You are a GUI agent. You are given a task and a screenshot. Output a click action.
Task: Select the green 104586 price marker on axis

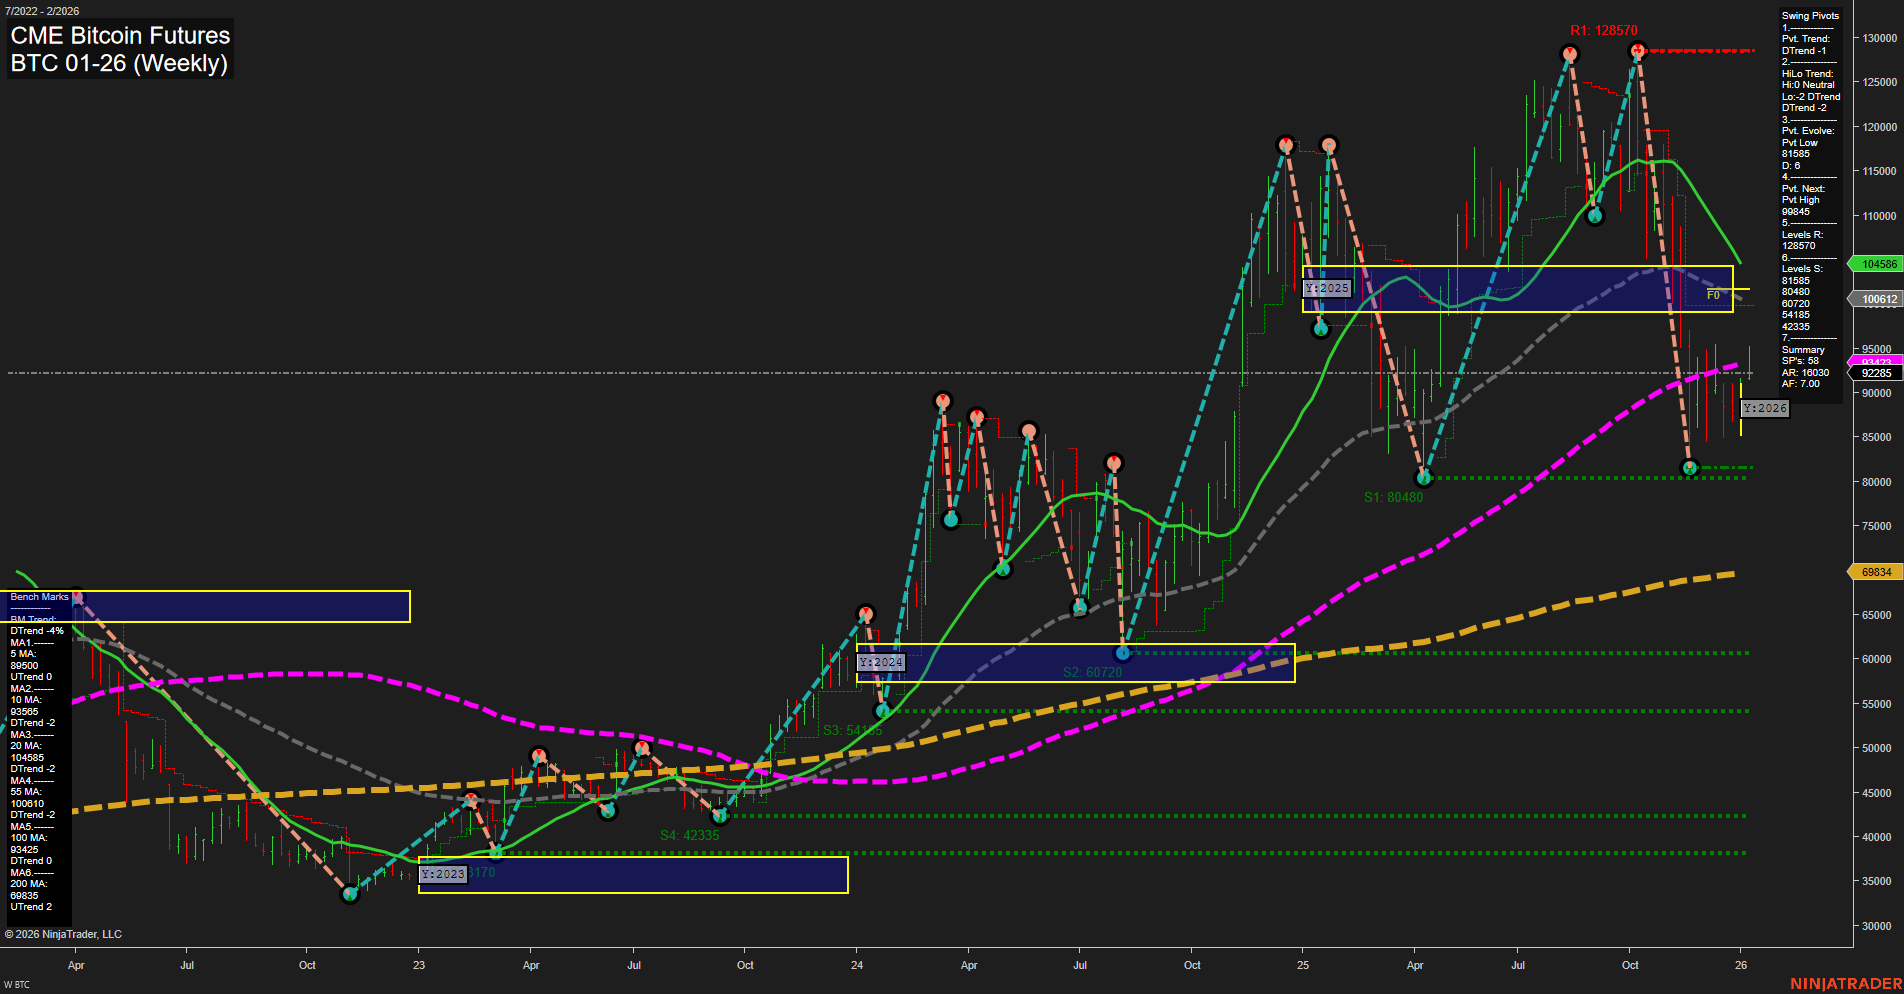click(1877, 263)
